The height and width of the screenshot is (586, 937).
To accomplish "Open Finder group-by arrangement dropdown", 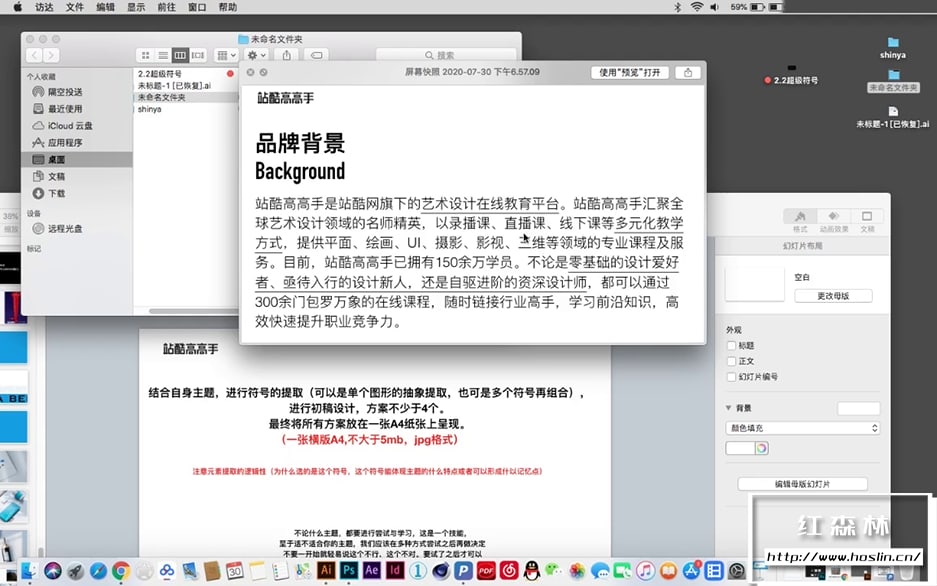I will (226, 56).
